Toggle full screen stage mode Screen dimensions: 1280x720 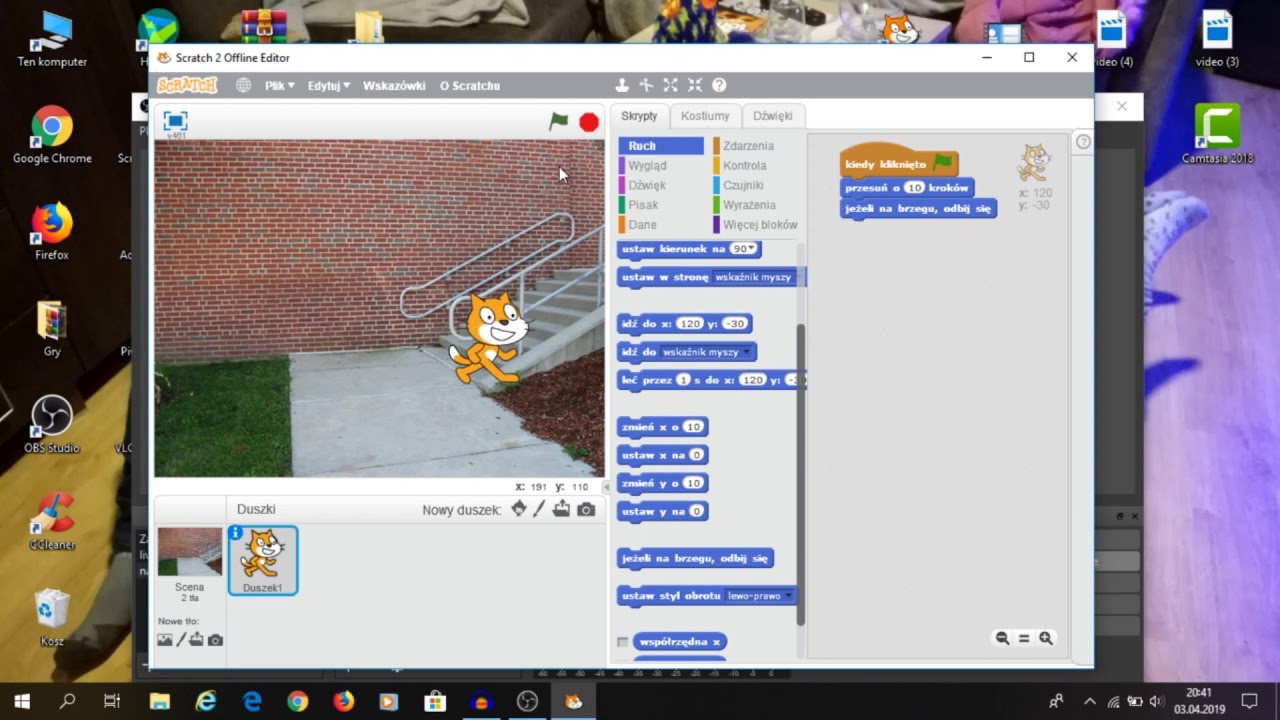tap(175, 120)
